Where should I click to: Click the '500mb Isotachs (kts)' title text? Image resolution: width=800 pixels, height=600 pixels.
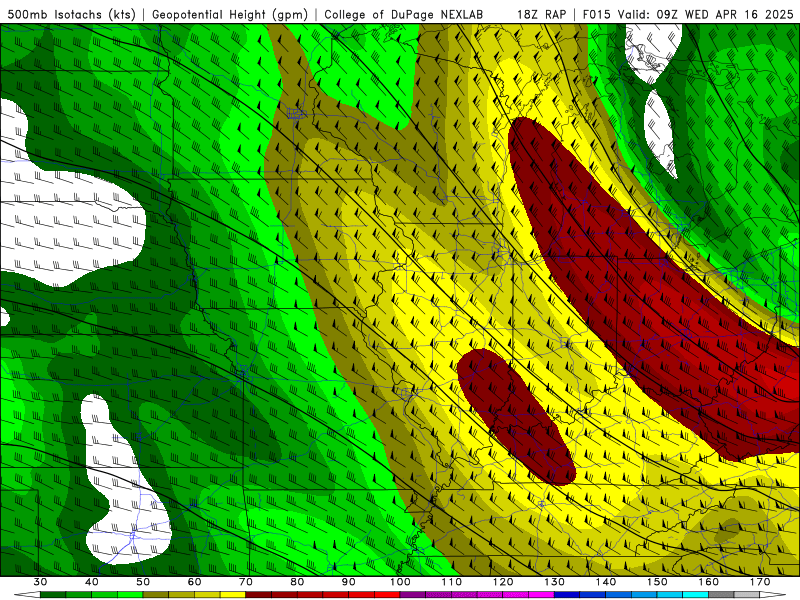click(71, 14)
